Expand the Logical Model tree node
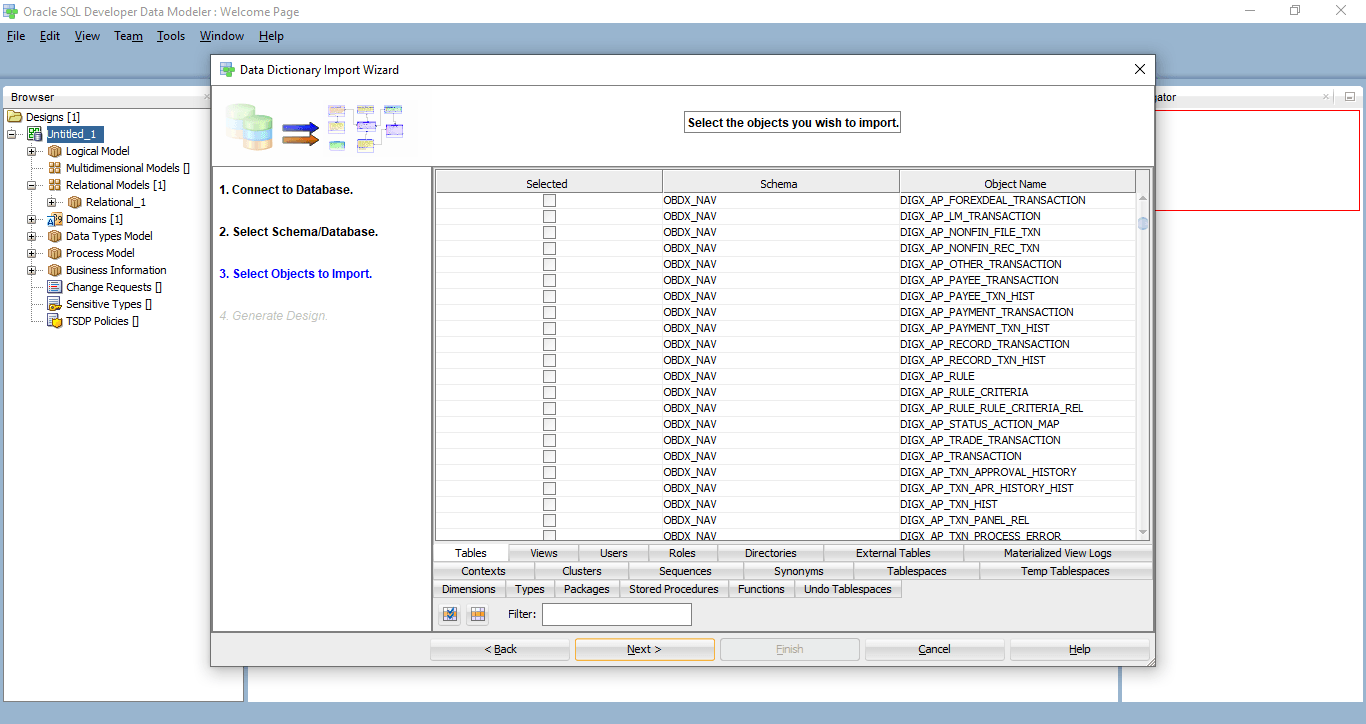1366x724 pixels. [x=32, y=151]
